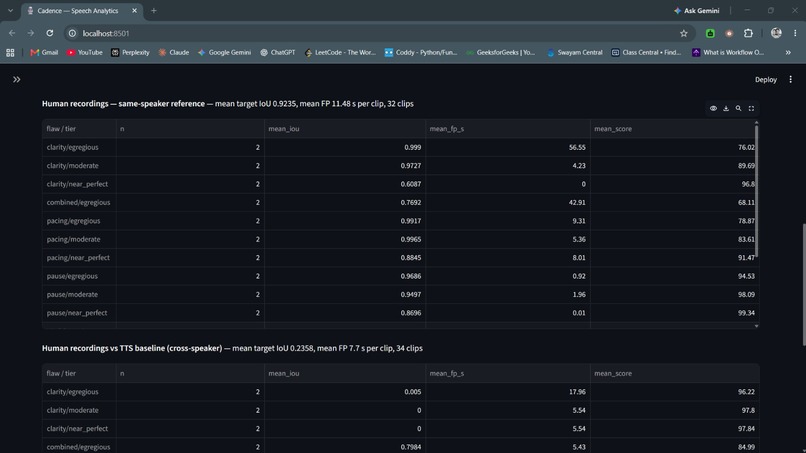
Task: Open the Google Gemini bookmark
Action: pyautogui.click(x=225, y=52)
